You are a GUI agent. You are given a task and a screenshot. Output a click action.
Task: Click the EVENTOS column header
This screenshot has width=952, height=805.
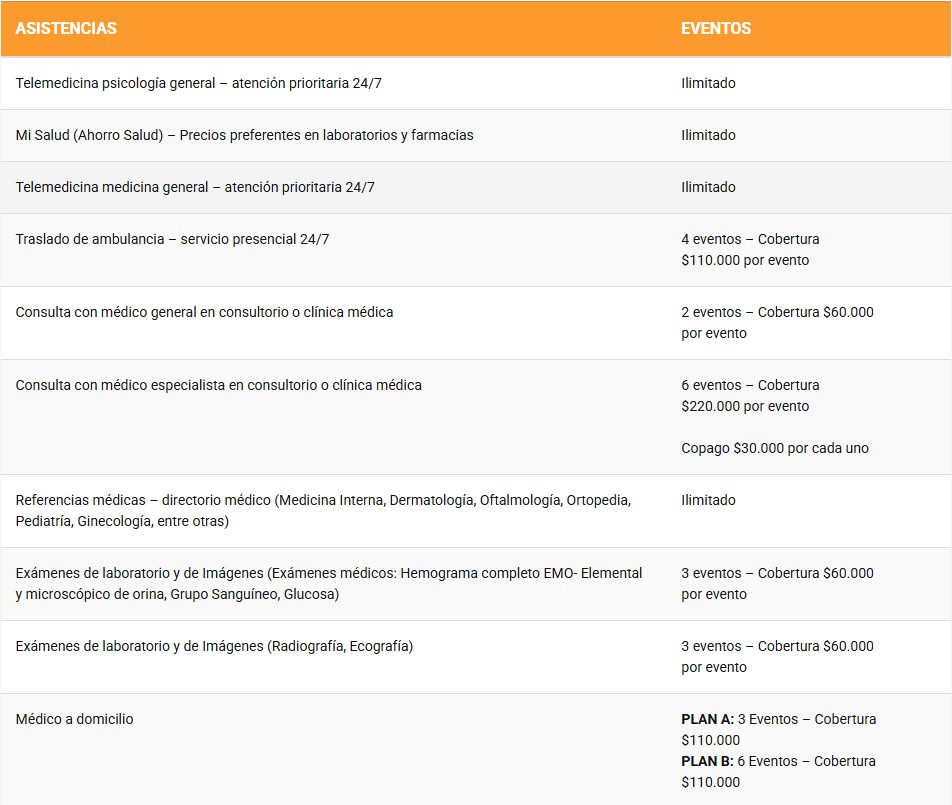(x=716, y=28)
